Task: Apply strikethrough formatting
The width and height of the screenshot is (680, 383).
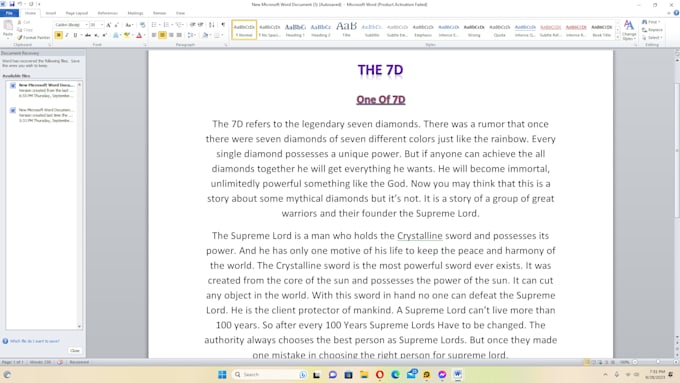Action: pyautogui.click(x=88, y=35)
